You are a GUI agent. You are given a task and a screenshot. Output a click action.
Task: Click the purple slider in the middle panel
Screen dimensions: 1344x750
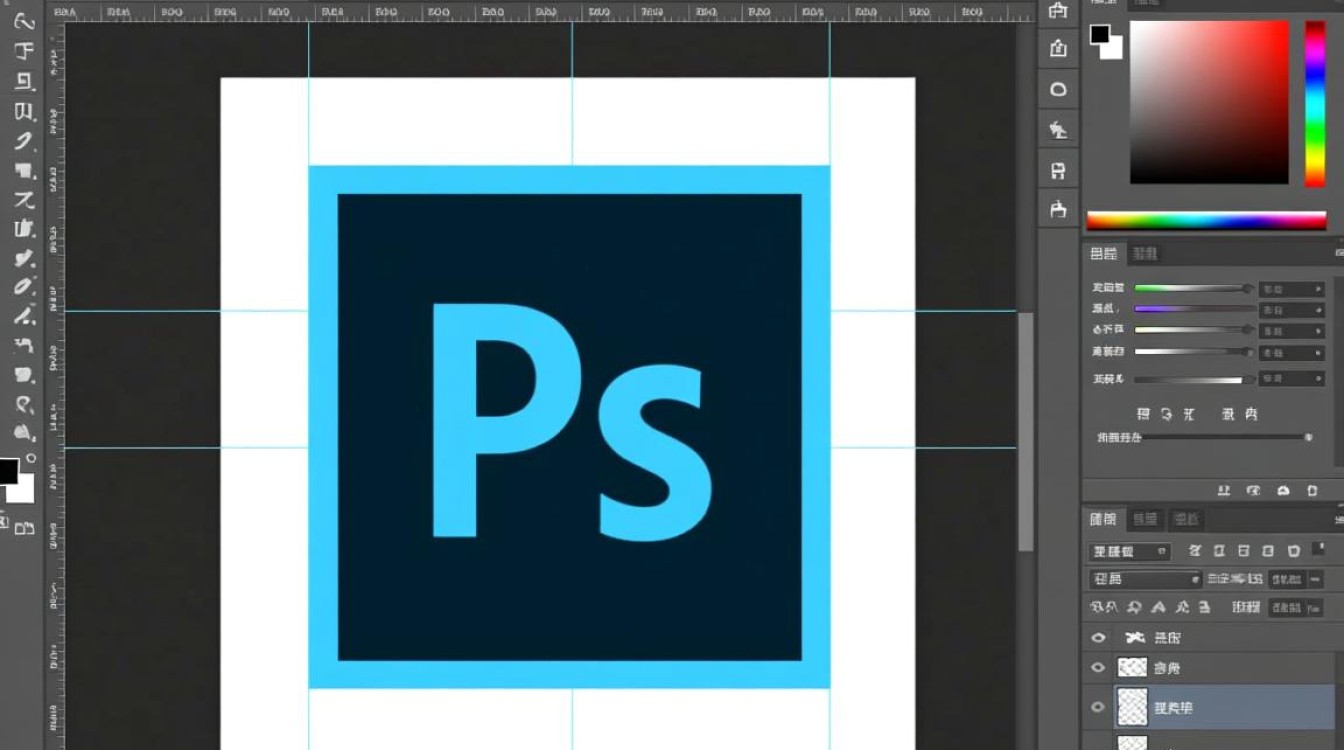(x=1194, y=308)
